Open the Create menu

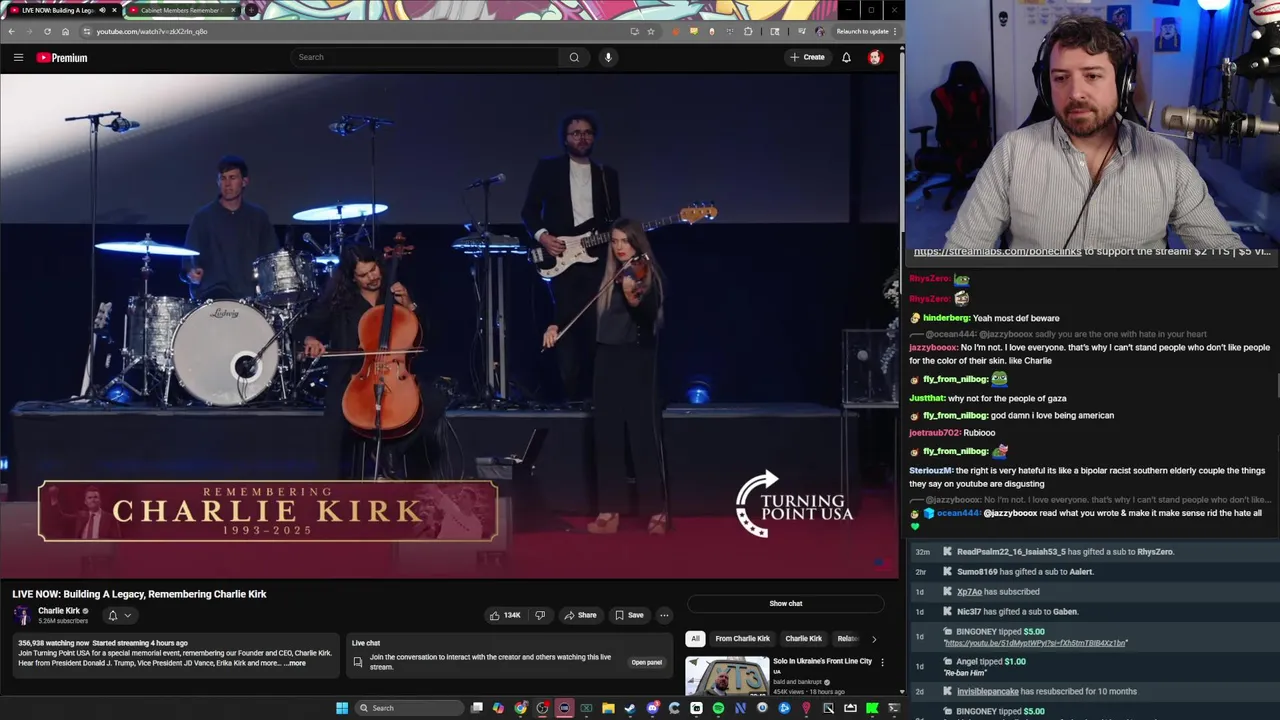tap(807, 57)
